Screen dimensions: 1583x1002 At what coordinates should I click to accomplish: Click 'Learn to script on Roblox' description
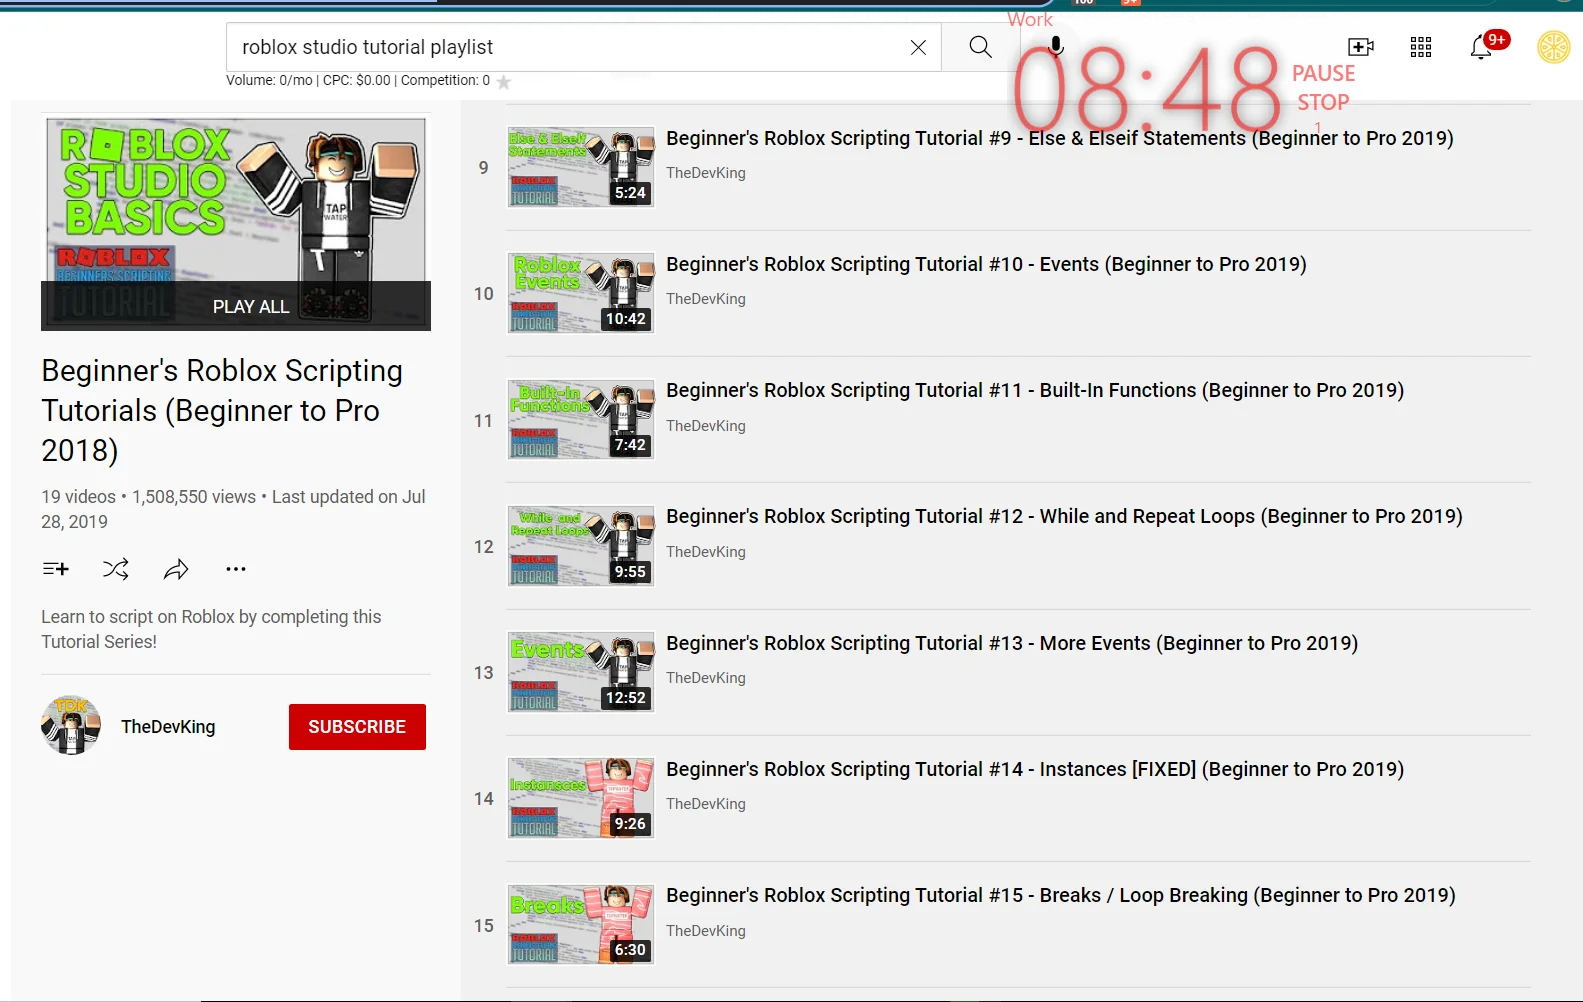point(211,629)
